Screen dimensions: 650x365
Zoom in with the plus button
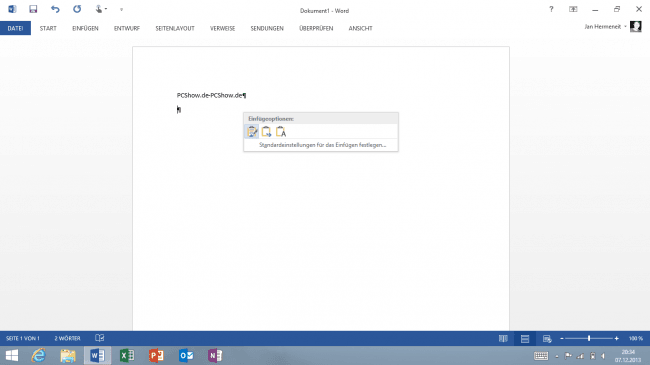click(x=617, y=339)
